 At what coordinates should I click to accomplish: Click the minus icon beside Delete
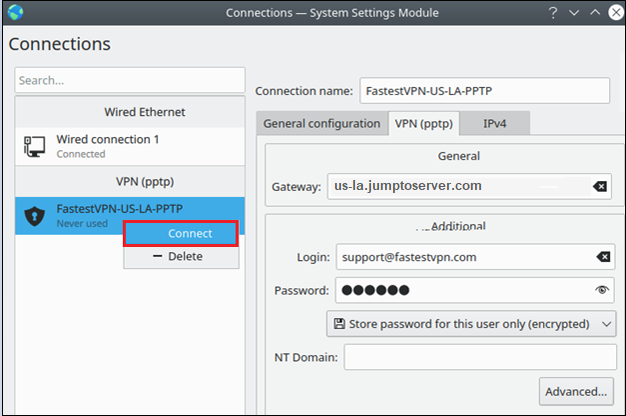pos(158,256)
